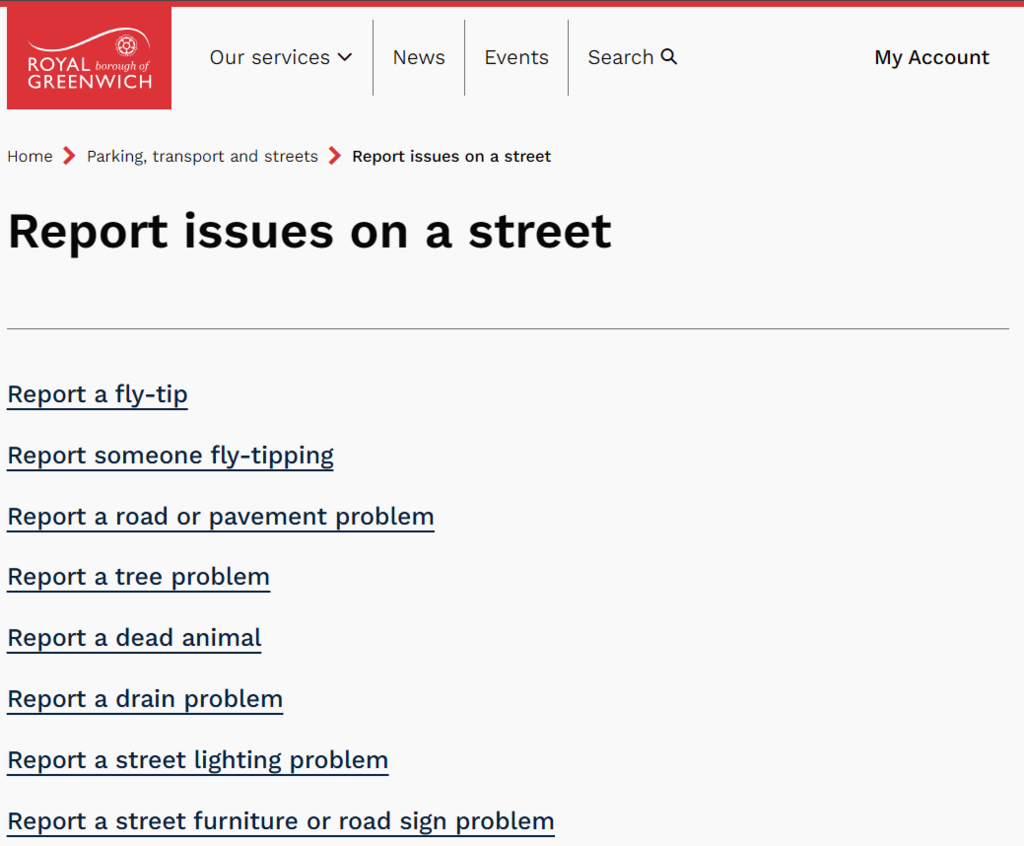Click the red chevron before current breadcrumb page
The image size is (1024, 846).
point(335,156)
